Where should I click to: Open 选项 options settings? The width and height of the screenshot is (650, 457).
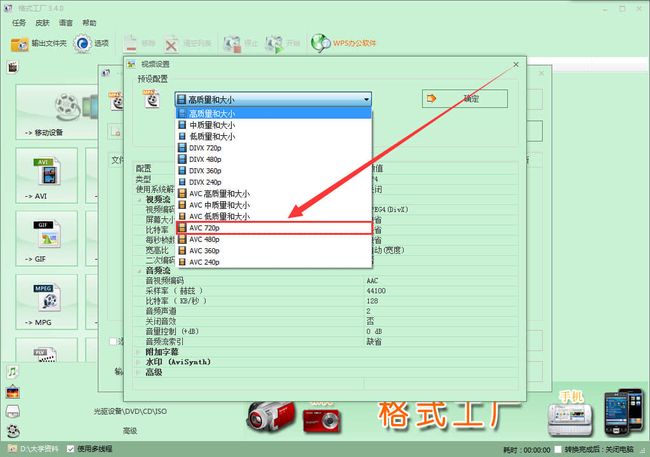(x=91, y=44)
